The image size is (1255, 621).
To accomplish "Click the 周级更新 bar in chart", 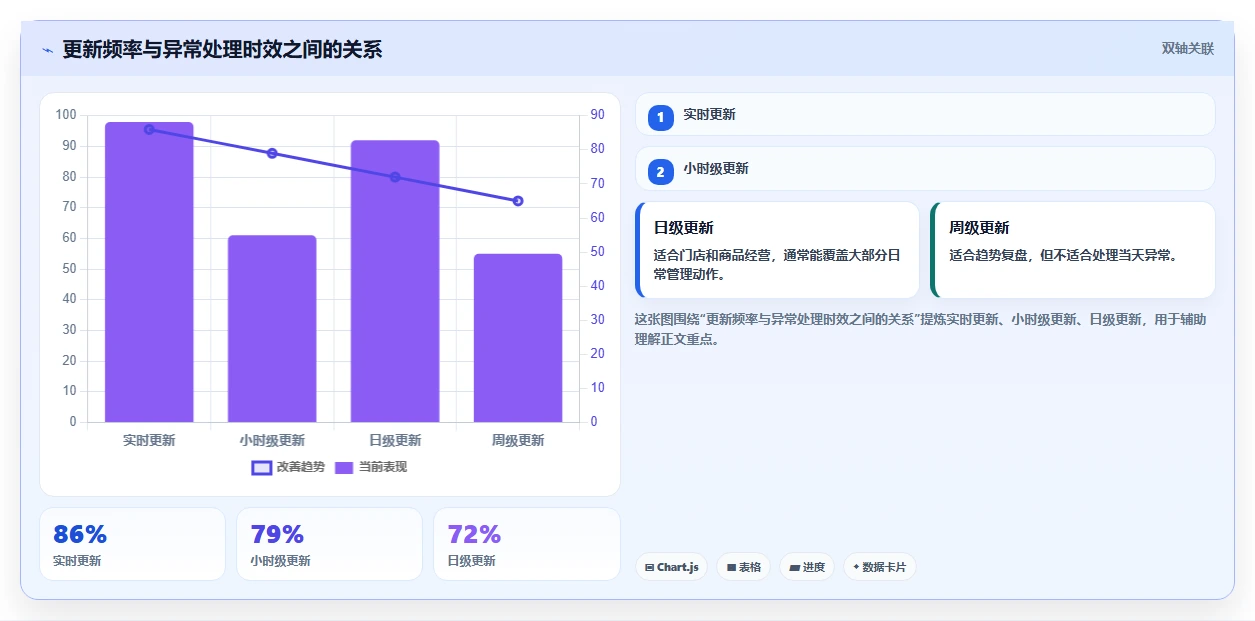I will click(518, 338).
